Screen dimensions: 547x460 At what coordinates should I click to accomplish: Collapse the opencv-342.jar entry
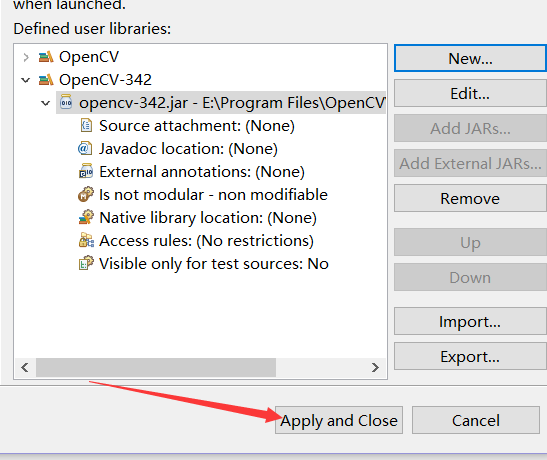[x=45, y=103]
